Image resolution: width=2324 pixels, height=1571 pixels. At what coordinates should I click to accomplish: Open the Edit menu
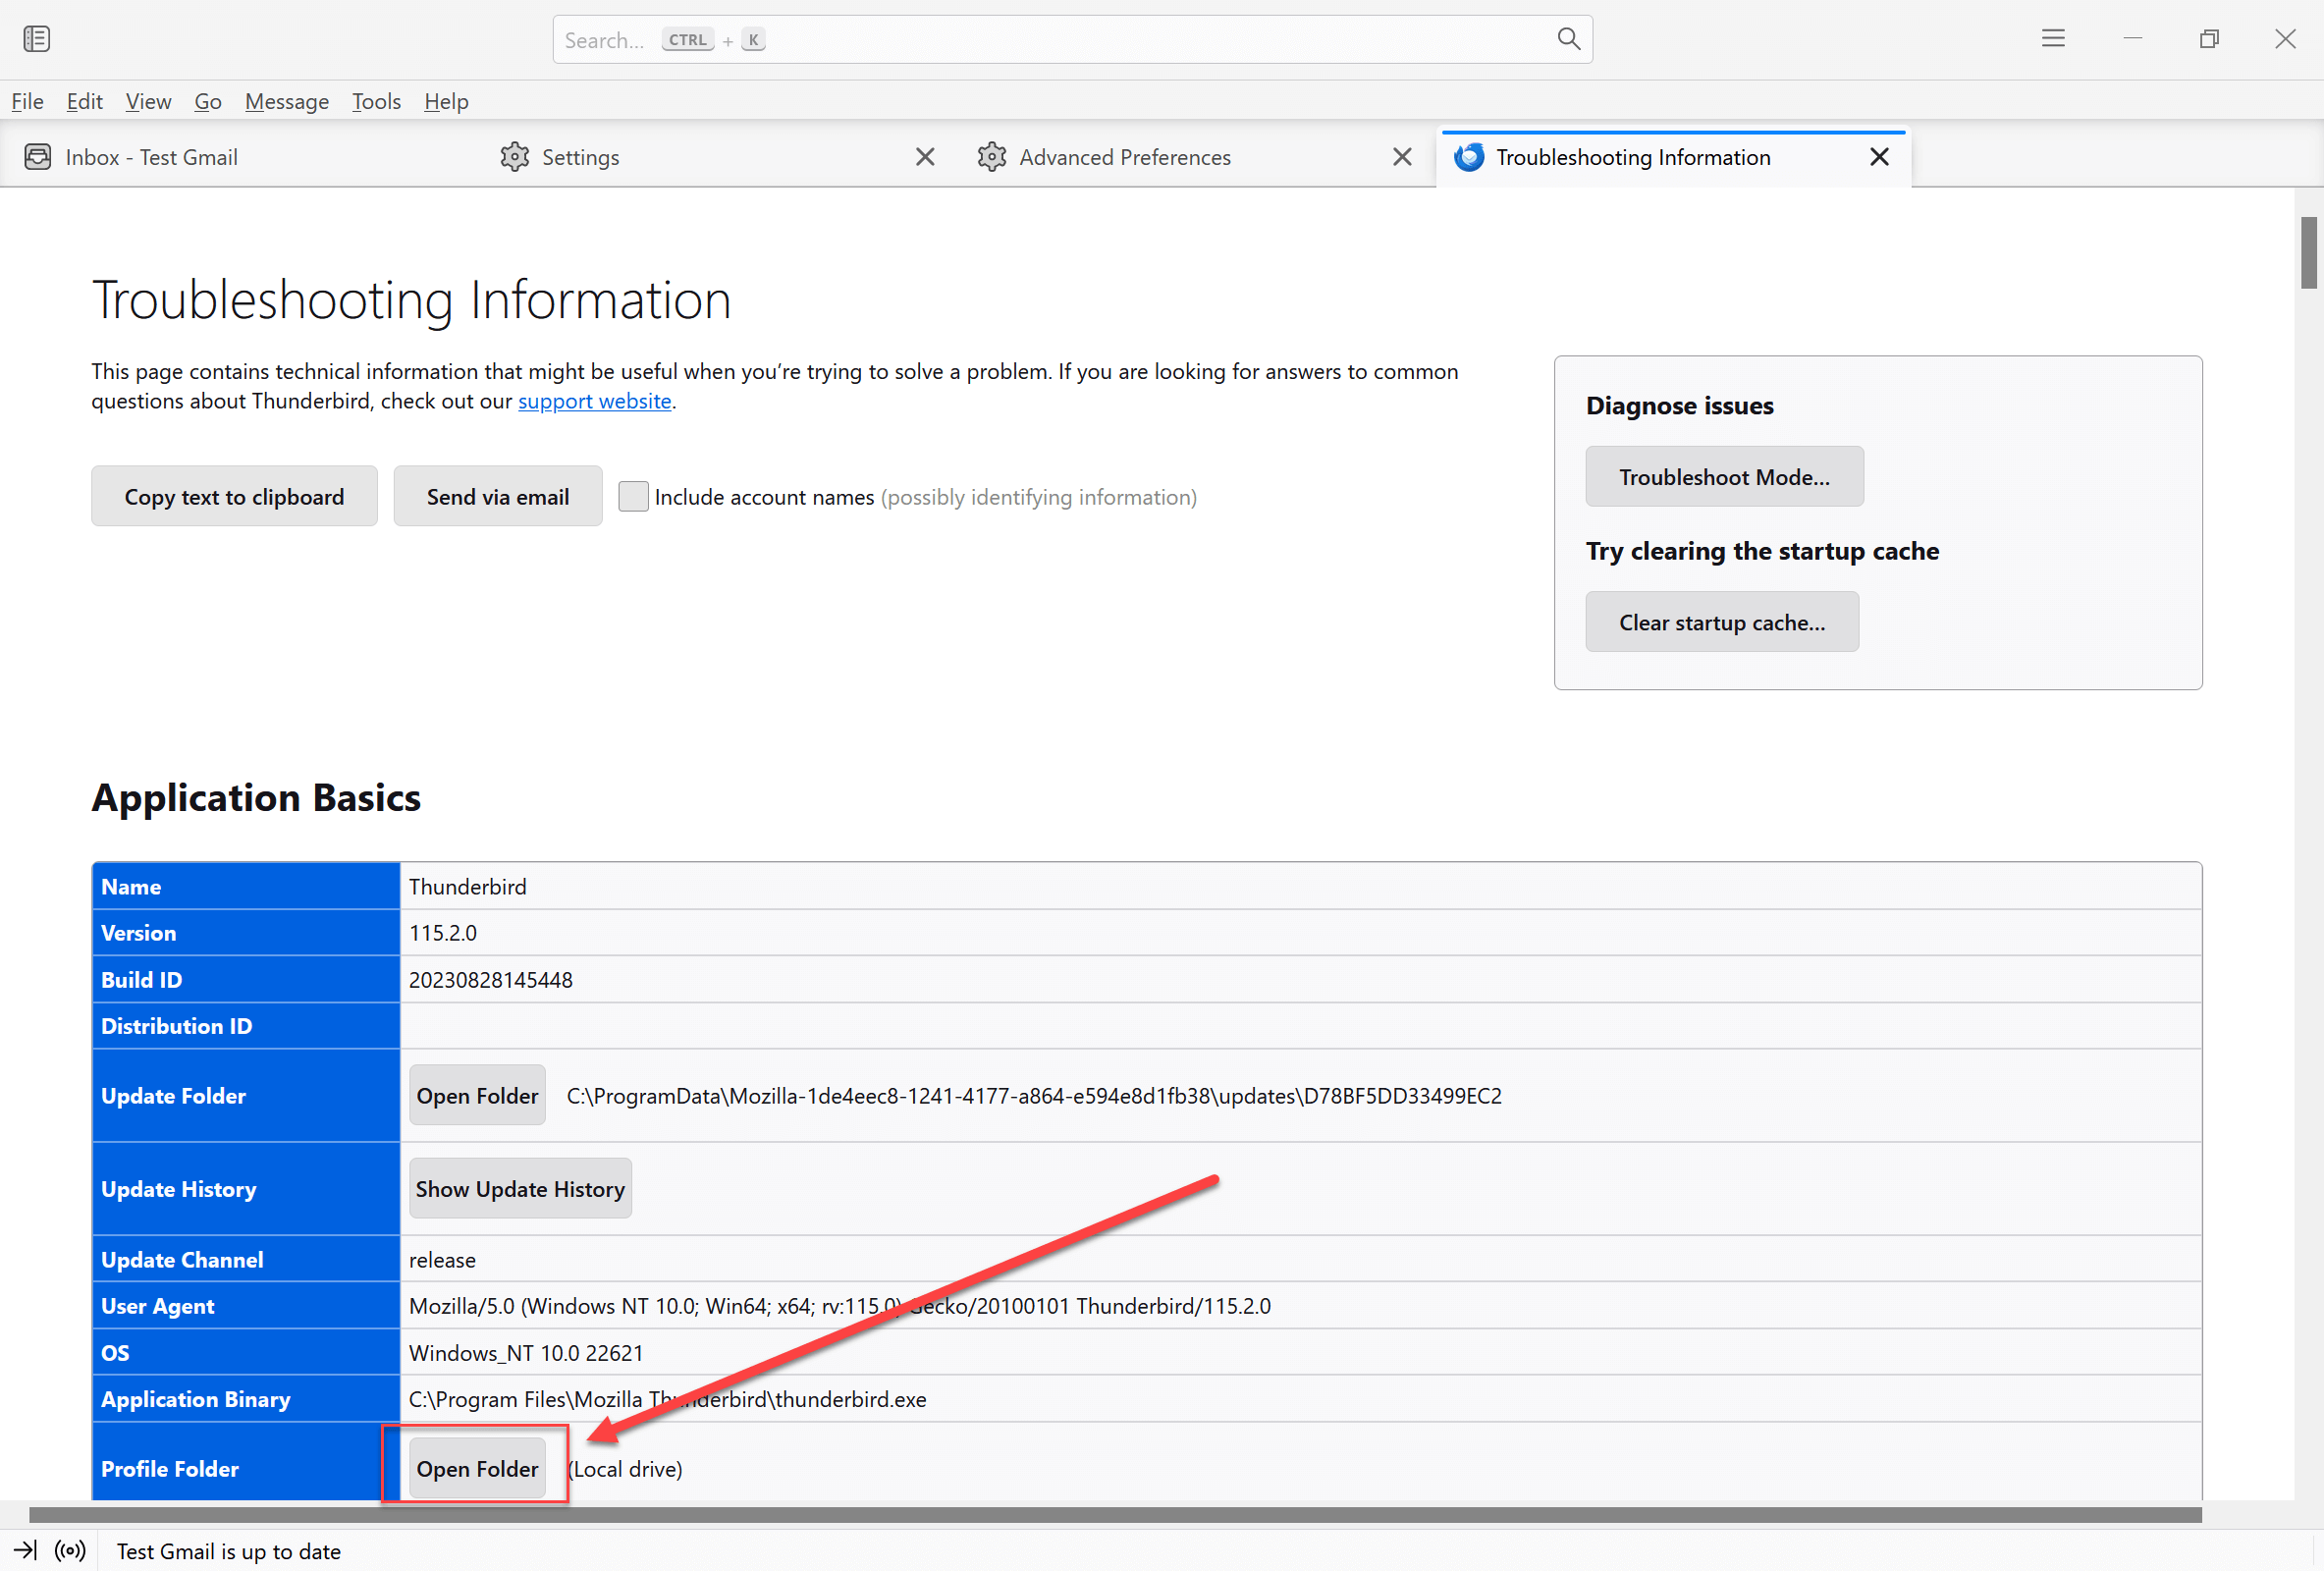pyautogui.click(x=84, y=101)
